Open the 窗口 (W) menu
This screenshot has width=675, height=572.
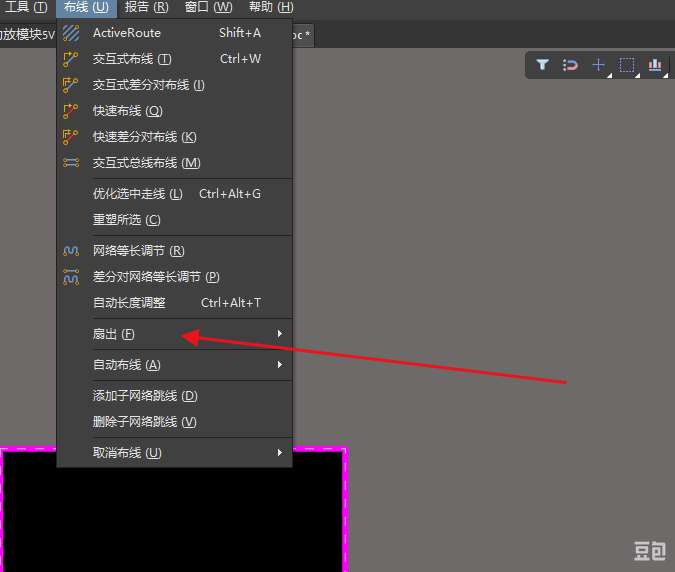208,7
